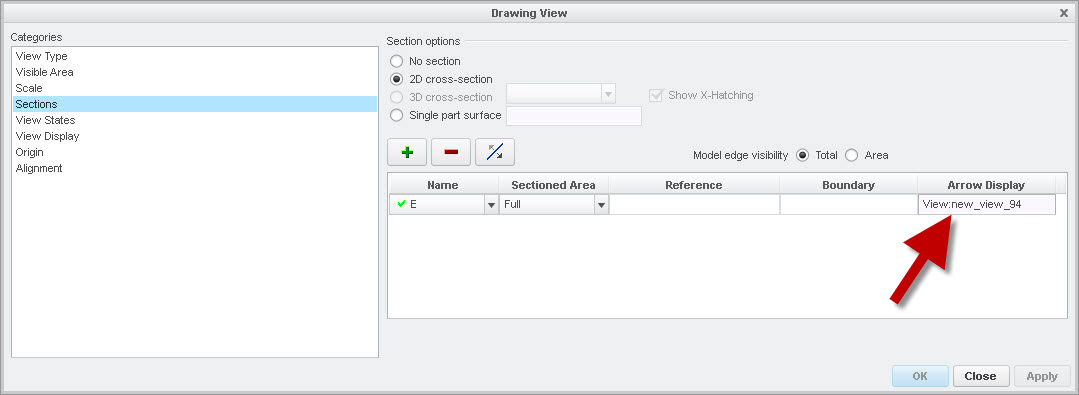Remove the section with the red minus button
The height and width of the screenshot is (395, 1079).
click(451, 152)
